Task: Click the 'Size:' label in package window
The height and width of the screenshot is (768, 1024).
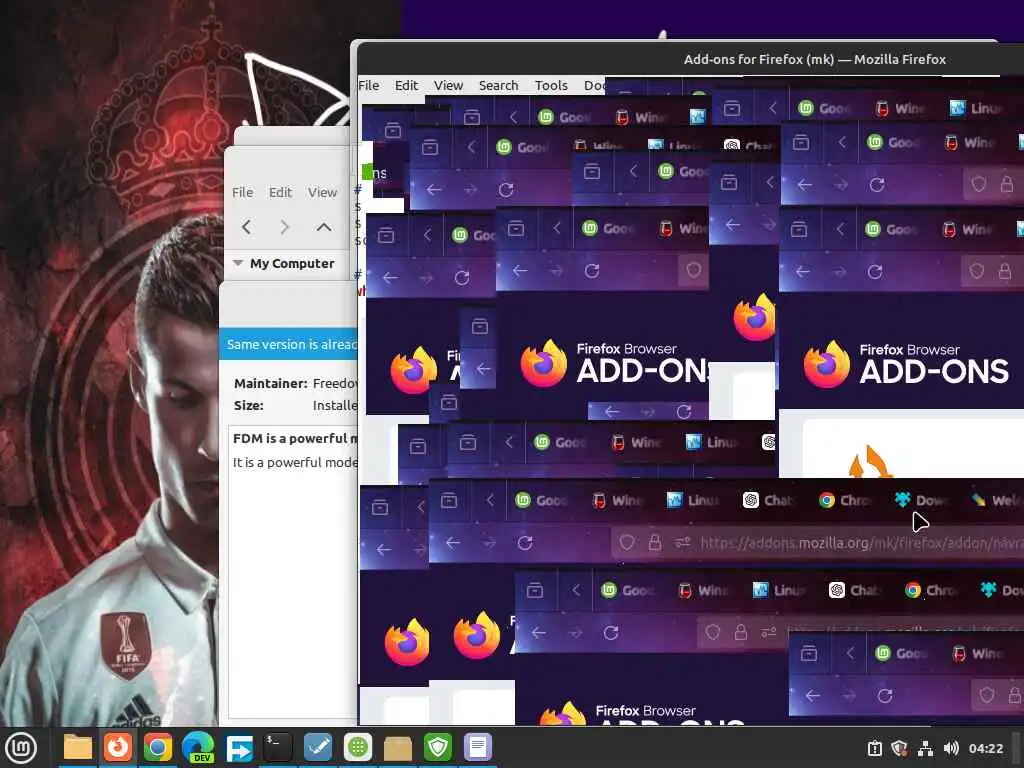Action: pos(249,406)
